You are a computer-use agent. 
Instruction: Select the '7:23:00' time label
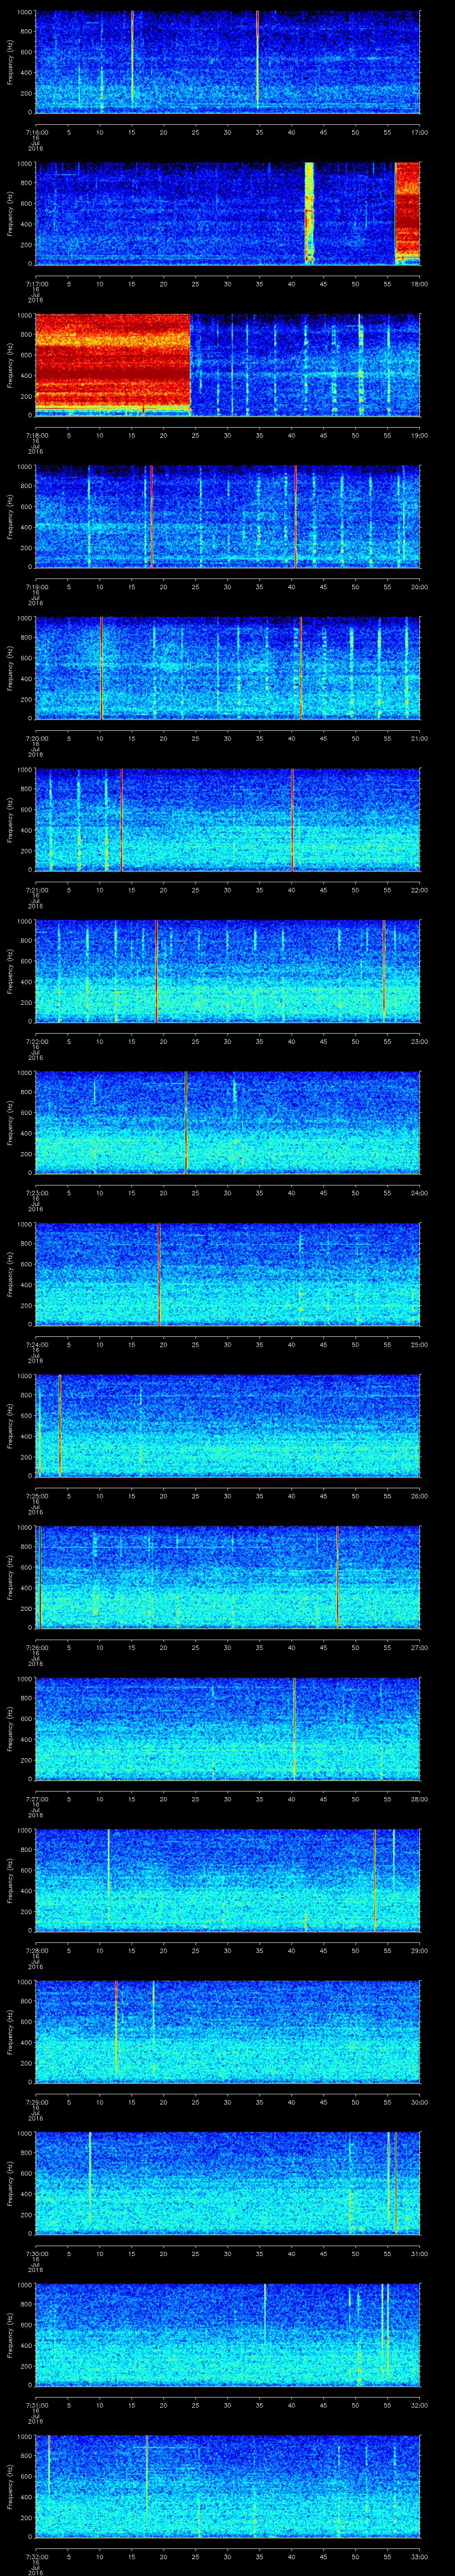[36, 1192]
